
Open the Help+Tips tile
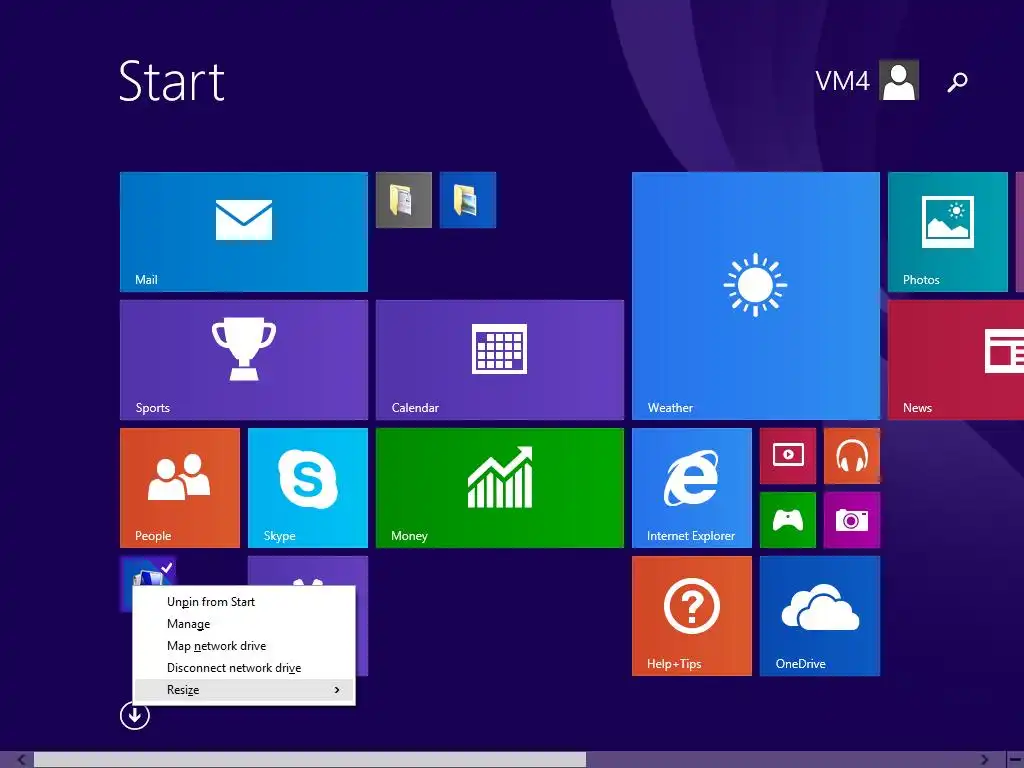692,616
